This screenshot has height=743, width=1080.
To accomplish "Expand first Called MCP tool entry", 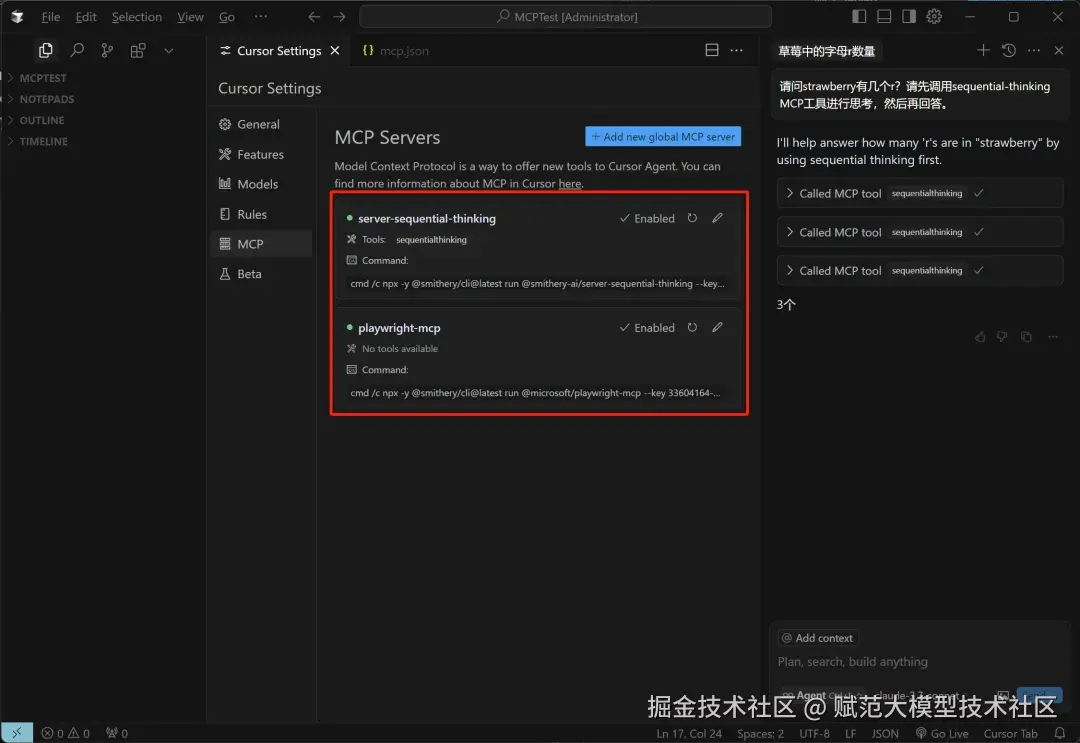I will (920, 193).
